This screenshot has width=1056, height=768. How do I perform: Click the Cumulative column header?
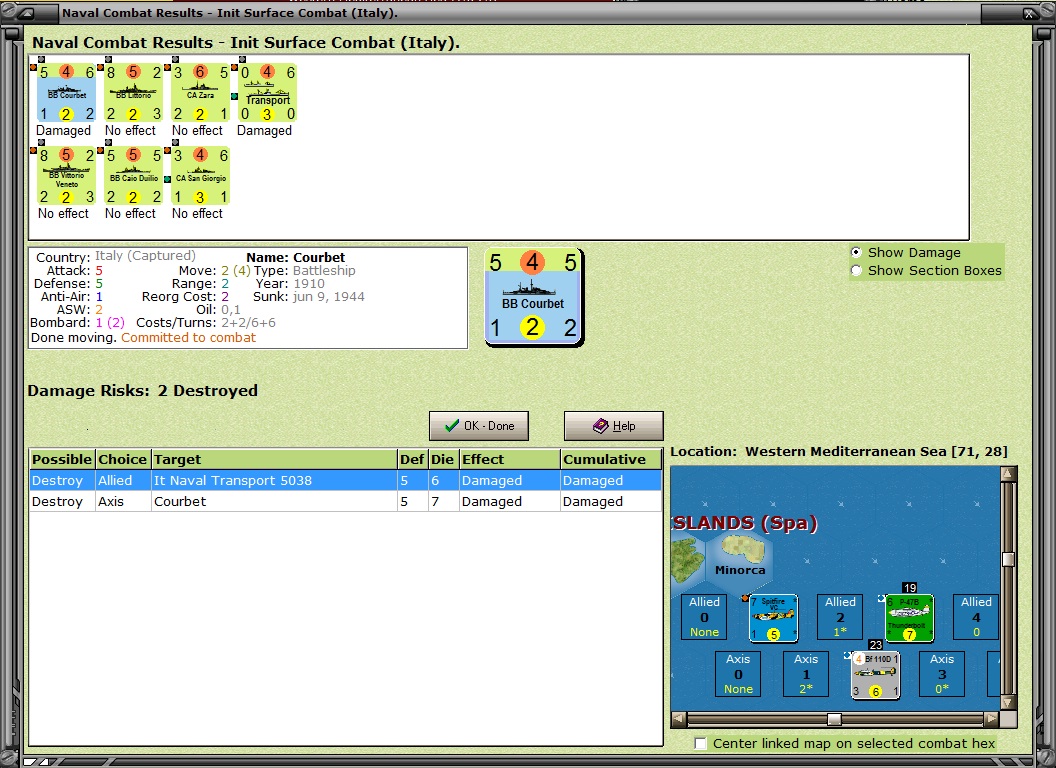(610, 459)
